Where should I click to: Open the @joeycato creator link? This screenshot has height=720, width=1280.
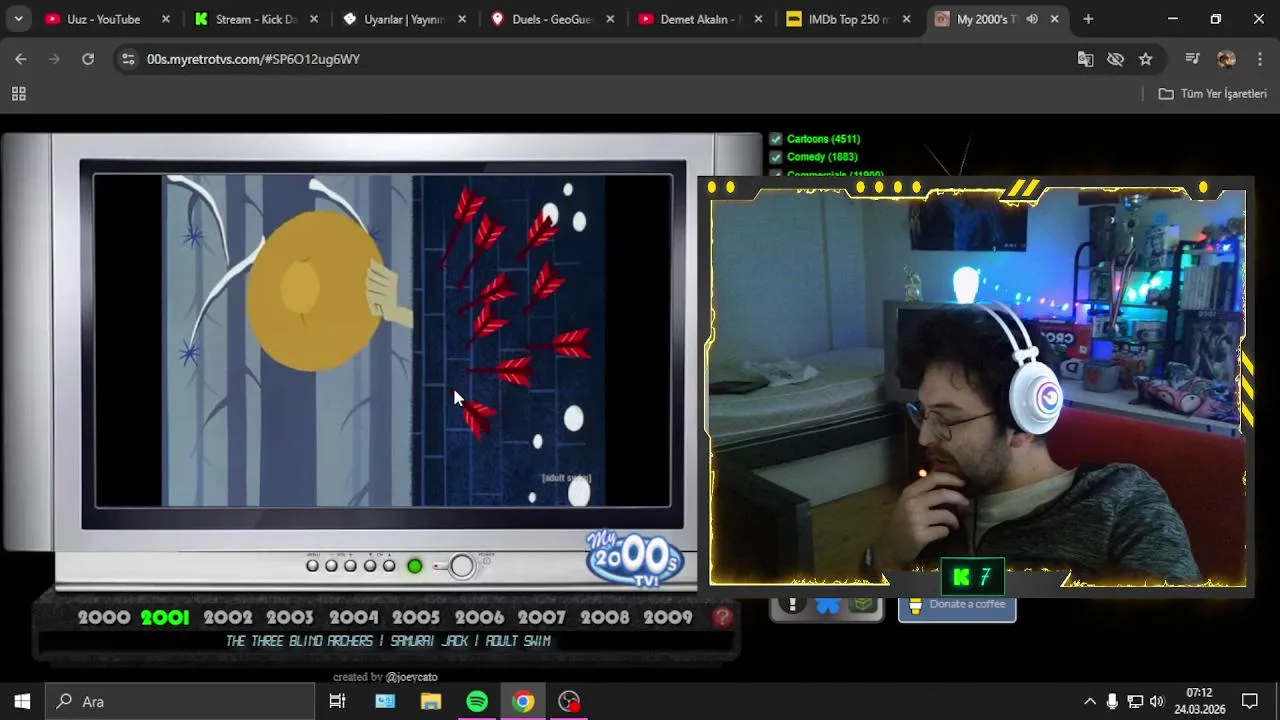pos(411,677)
